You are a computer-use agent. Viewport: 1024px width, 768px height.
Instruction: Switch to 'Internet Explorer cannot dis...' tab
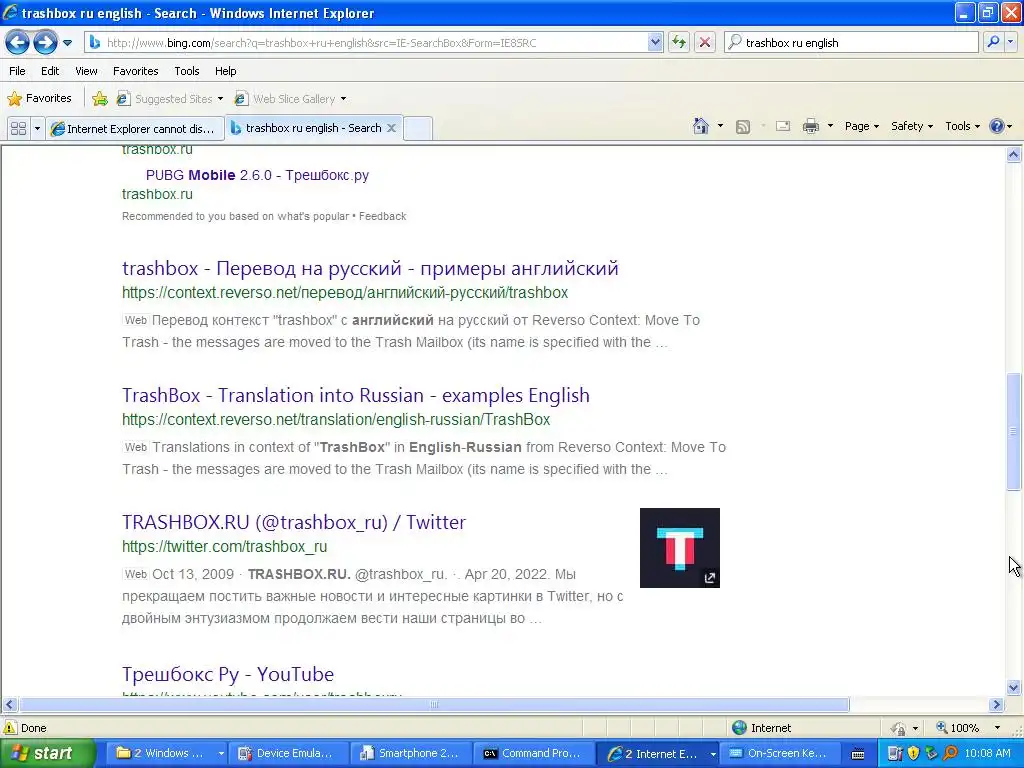(135, 129)
